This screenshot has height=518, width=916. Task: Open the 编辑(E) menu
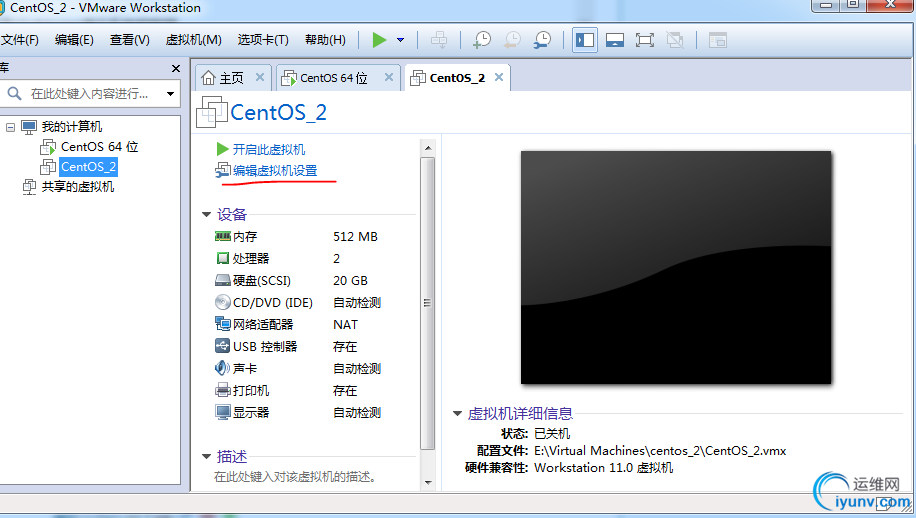coord(74,40)
